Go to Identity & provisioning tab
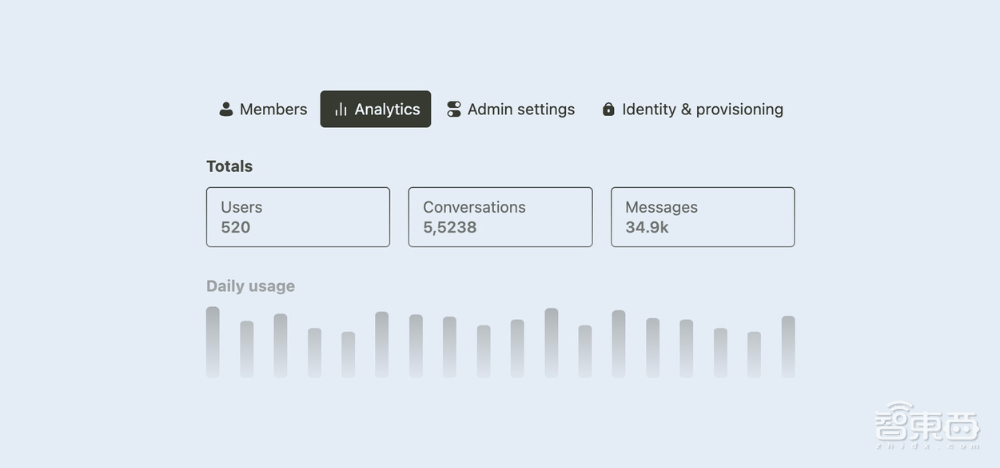Image resolution: width=1000 pixels, height=468 pixels. (x=702, y=109)
